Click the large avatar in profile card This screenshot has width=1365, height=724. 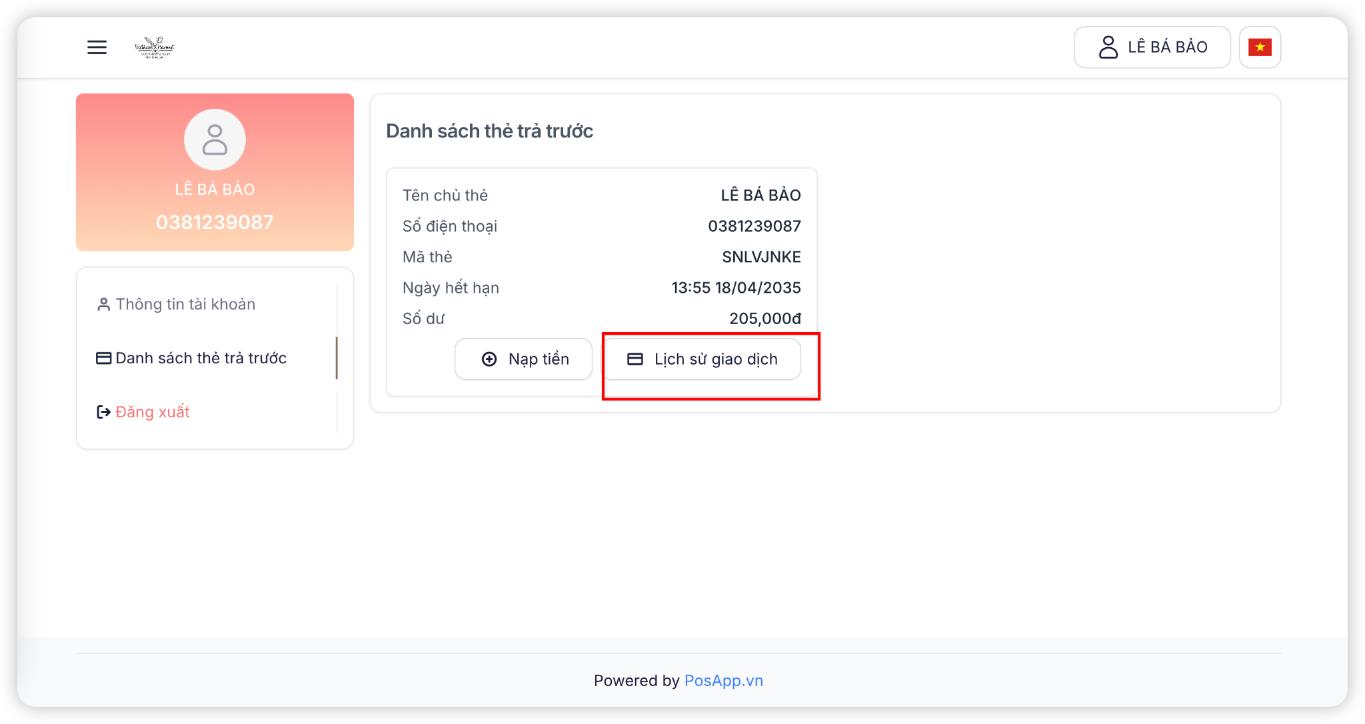(215, 140)
